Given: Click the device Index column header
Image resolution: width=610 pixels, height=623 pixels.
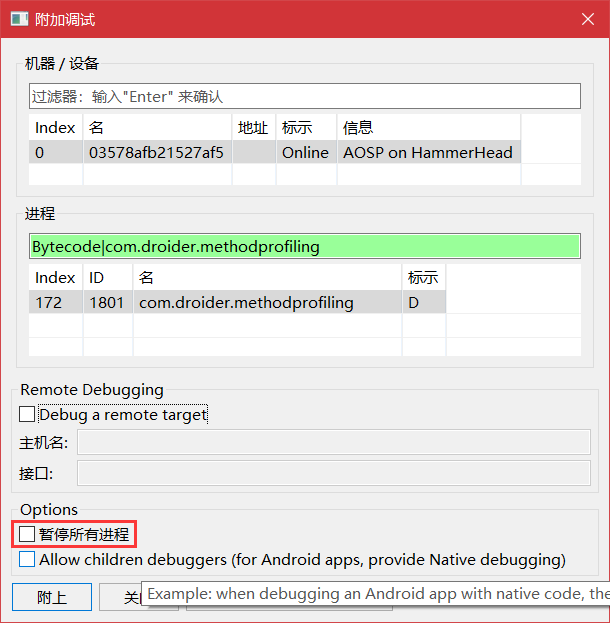Looking at the screenshot, I should [x=55, y=128].
